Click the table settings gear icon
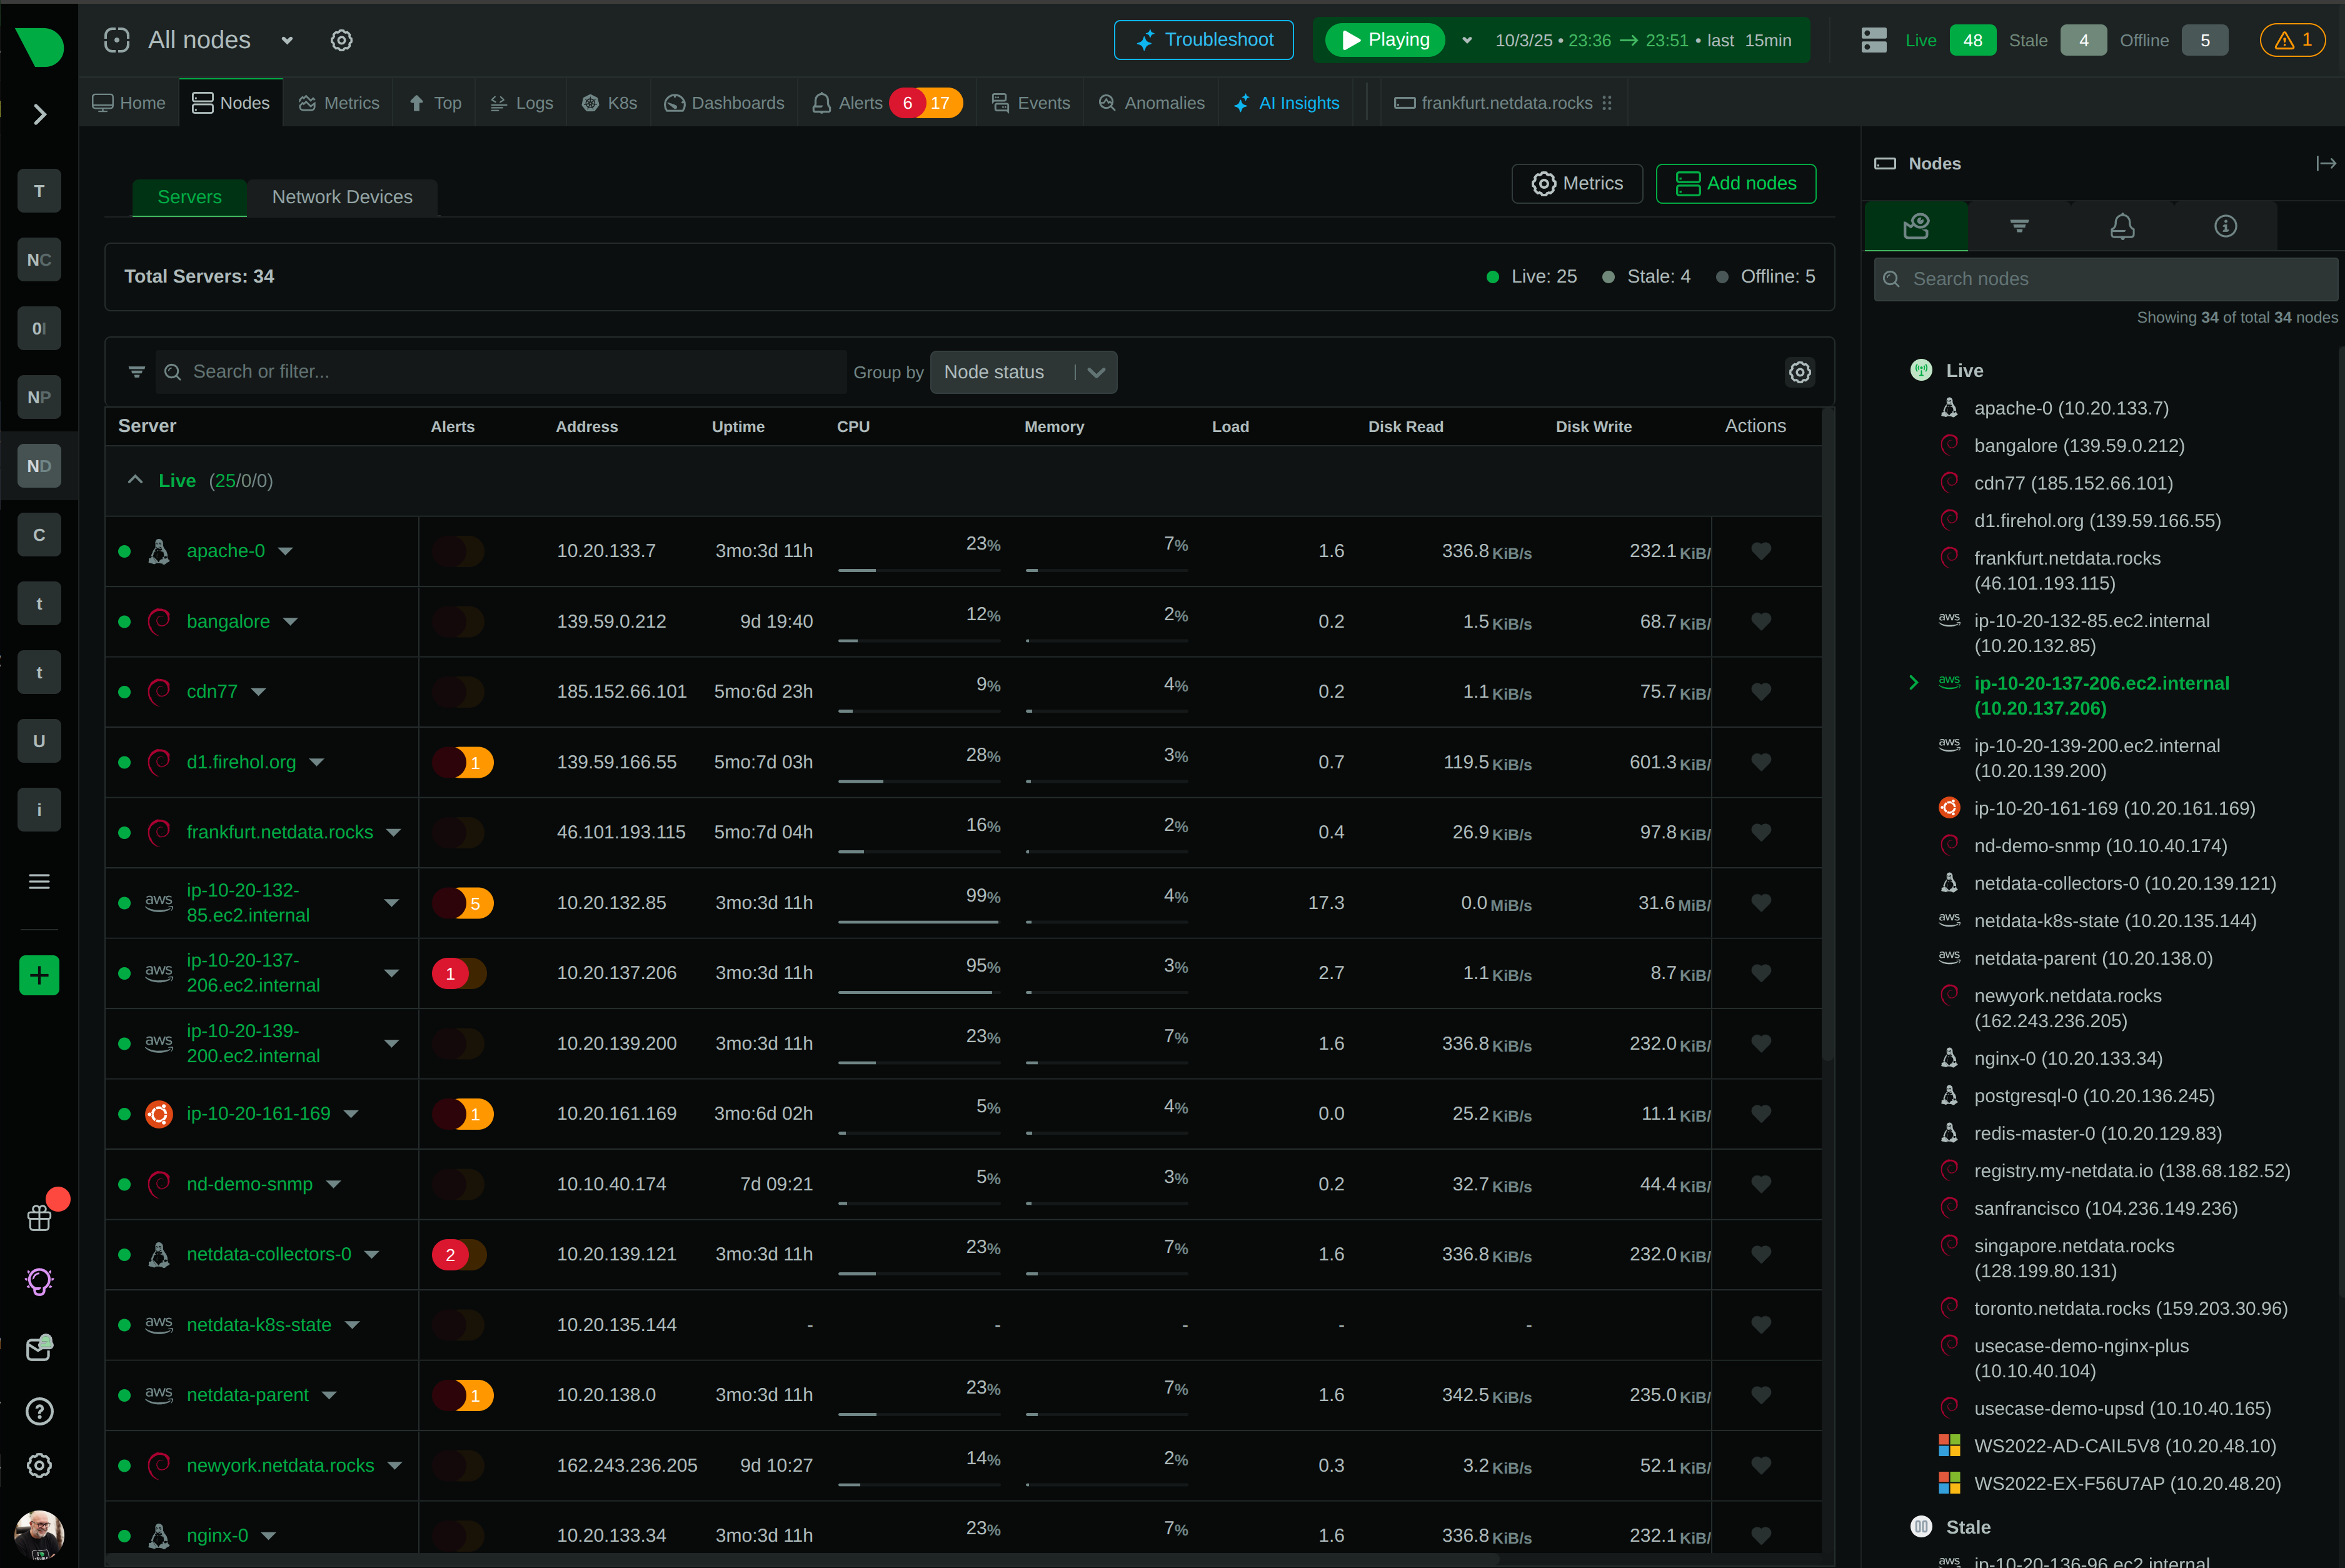Viewport: 2345px width, 1568px height. (1800, 372)
